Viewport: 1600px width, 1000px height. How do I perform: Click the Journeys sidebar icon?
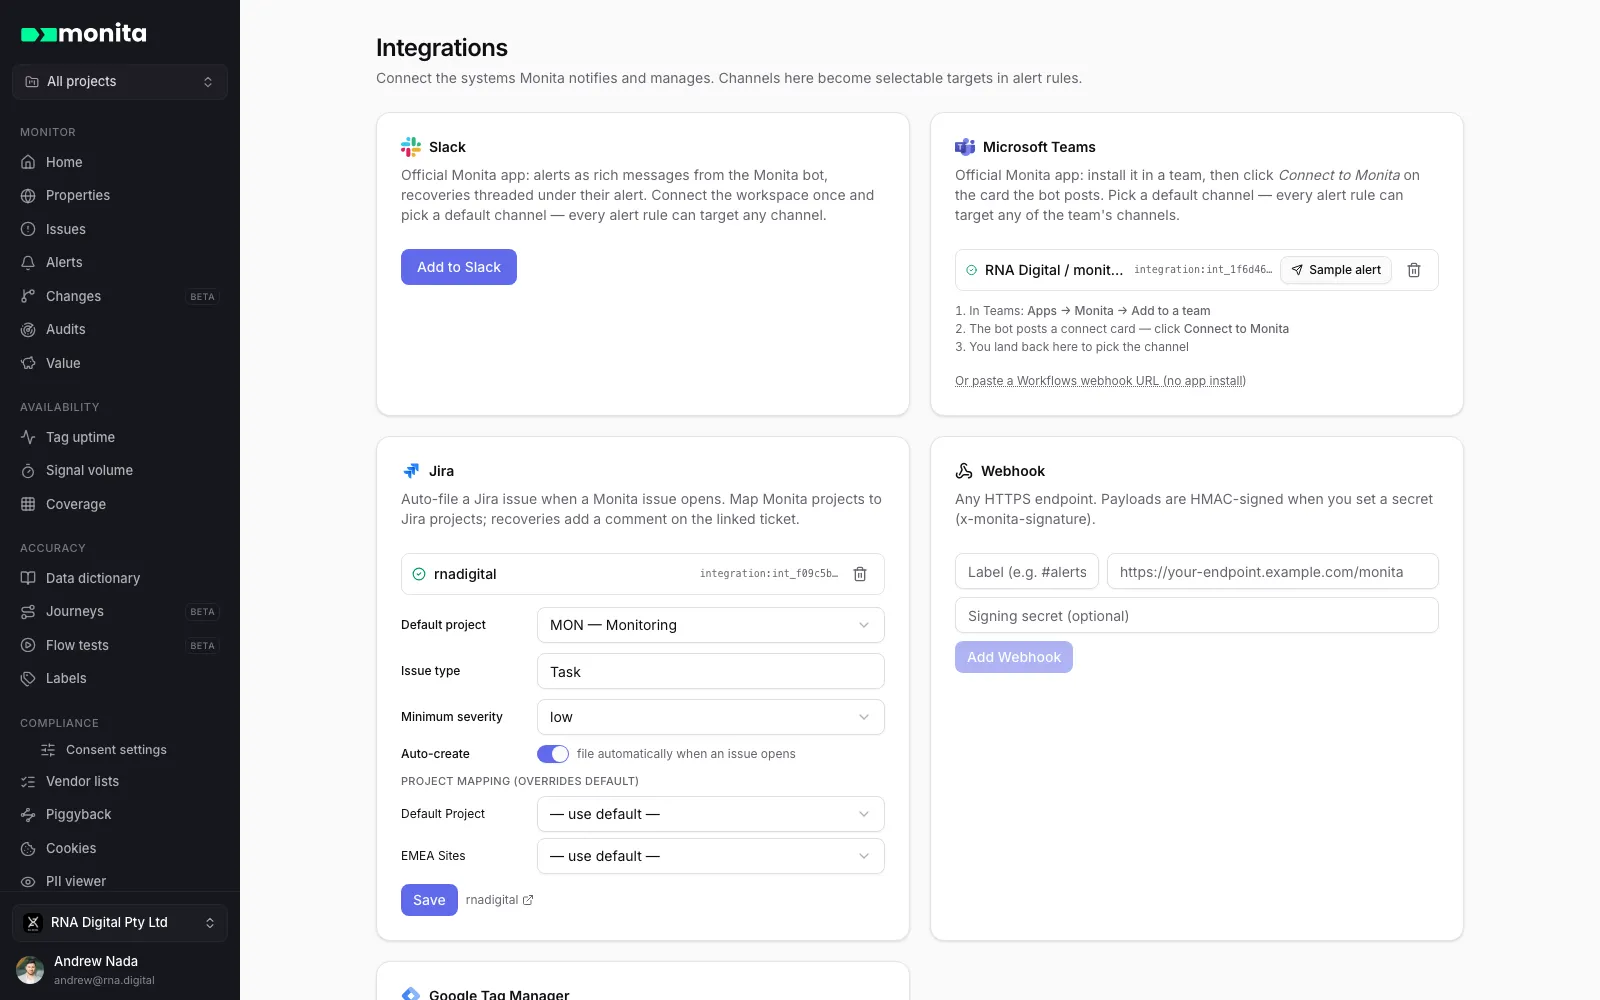point(28,612)
